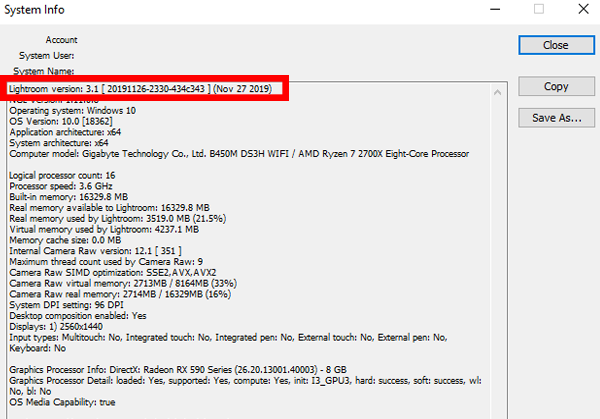Click 'Real memory used by Lightroom' line
This screenshot has width=600, height=419.
click(x=118, y=218)
